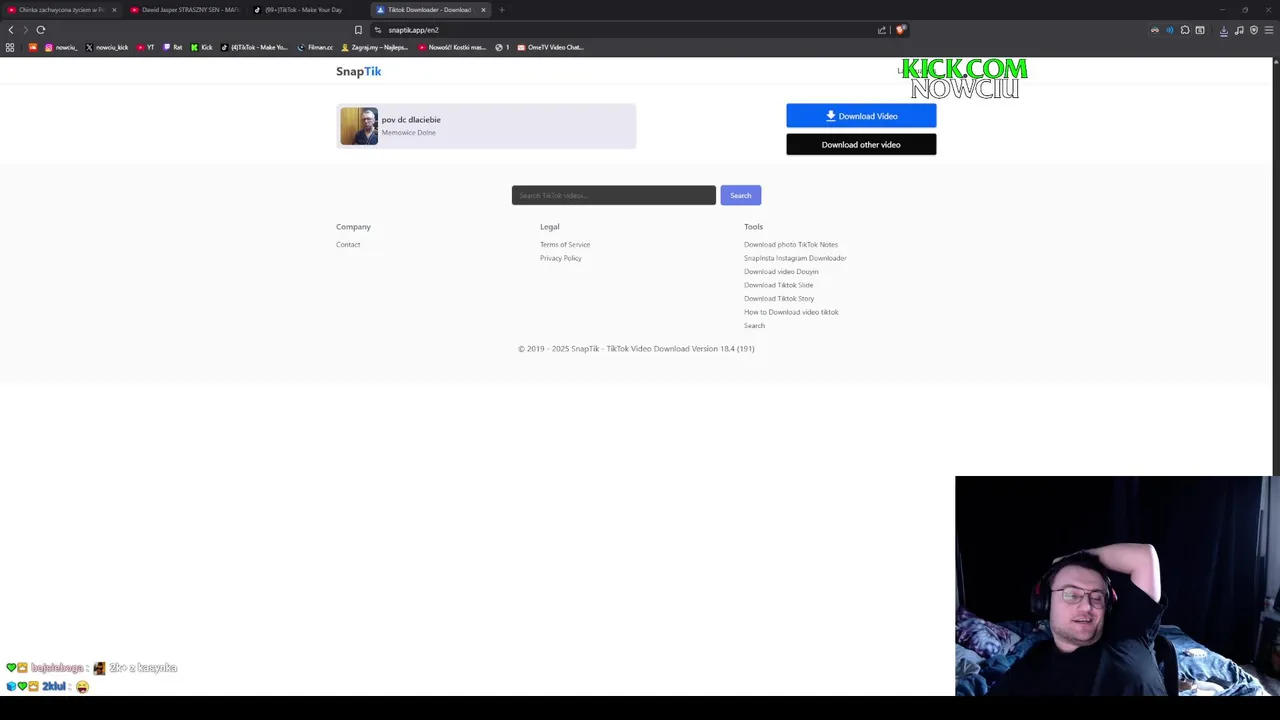Open the Terms of Service link
The width and height of the screenshot is (1280, 720).
tap(565, 244)
